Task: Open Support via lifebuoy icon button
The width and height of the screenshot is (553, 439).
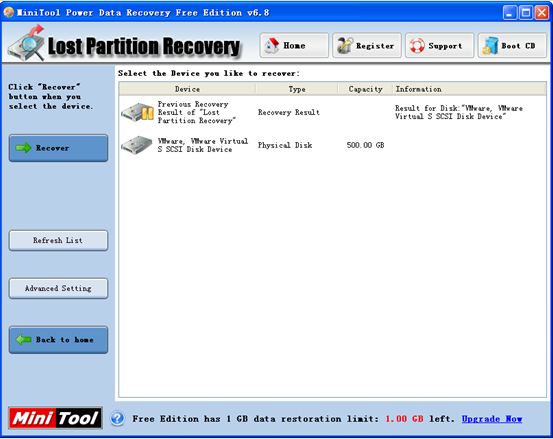Action: pyautogui.click(x=439, y=45)
